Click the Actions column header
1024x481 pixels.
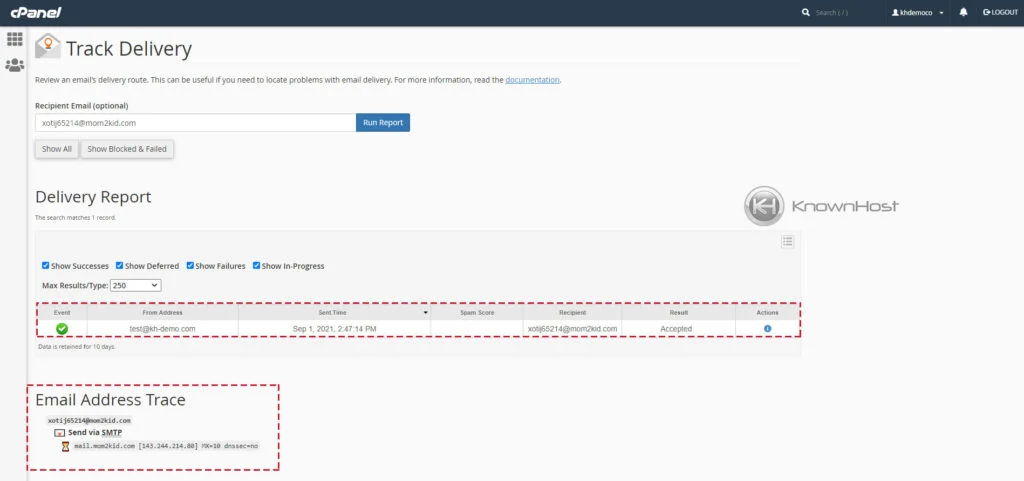click(767, 313)
